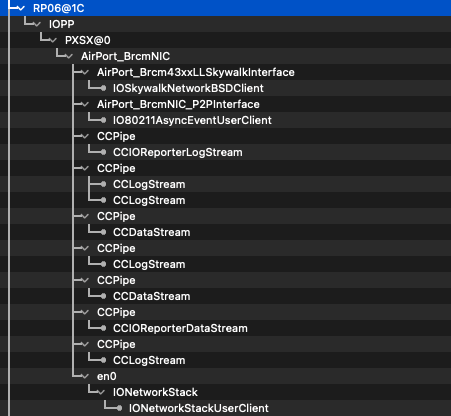Viewport: 451px width, 416px height.
Task: Collapse the en0 node chevron
Action: pos(85,376)
